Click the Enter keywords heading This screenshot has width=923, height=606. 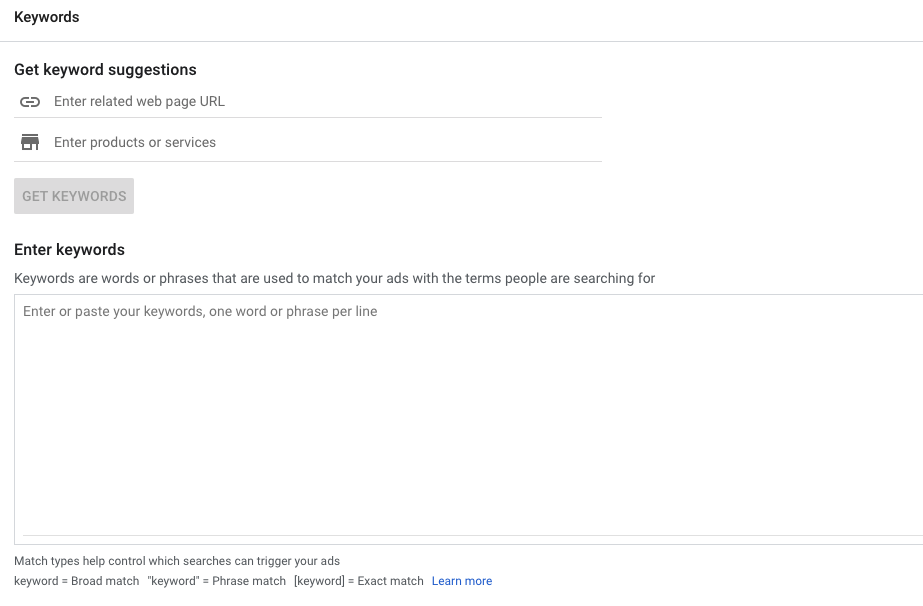(69, 249)
